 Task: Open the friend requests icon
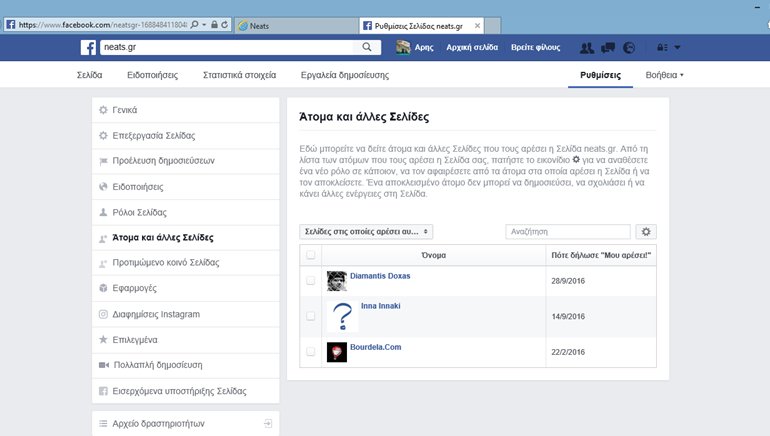click(x=587, y=48)
